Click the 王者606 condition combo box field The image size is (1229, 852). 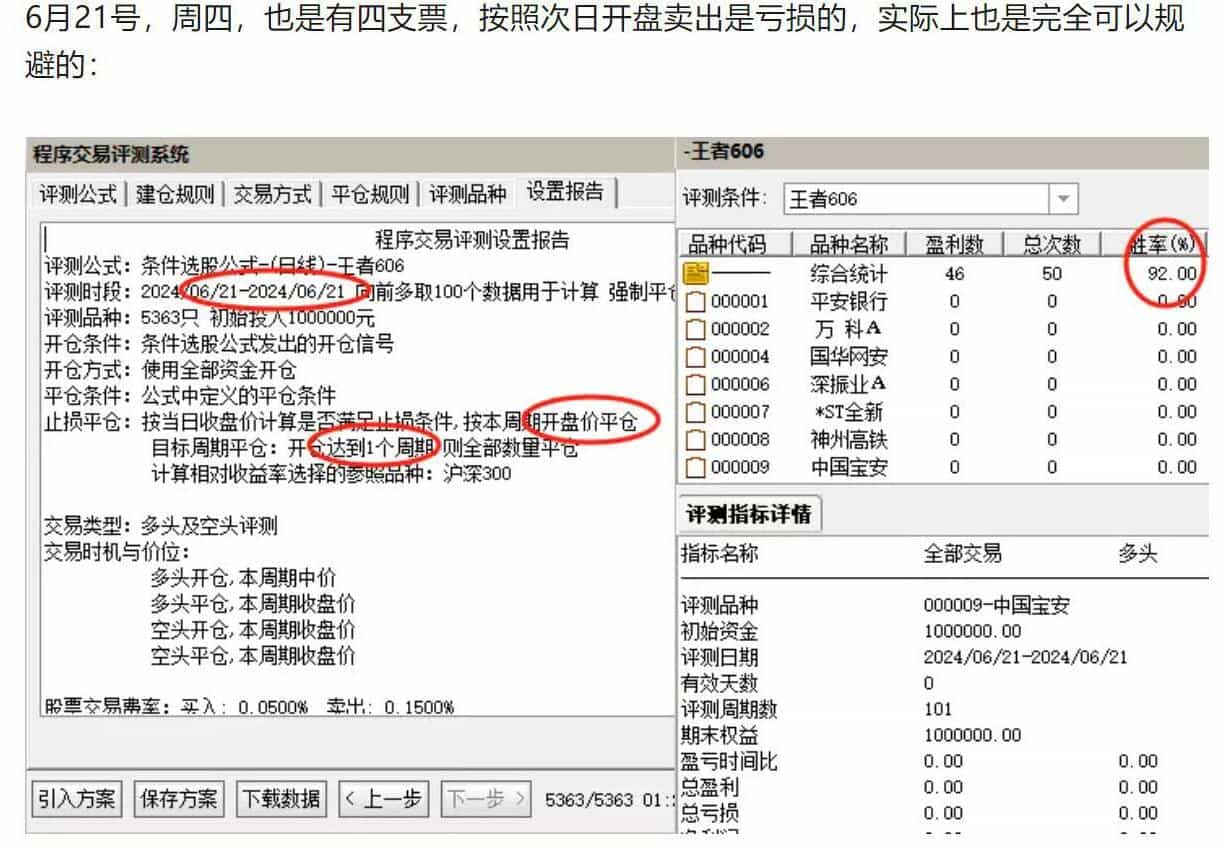tap(914, 199)
